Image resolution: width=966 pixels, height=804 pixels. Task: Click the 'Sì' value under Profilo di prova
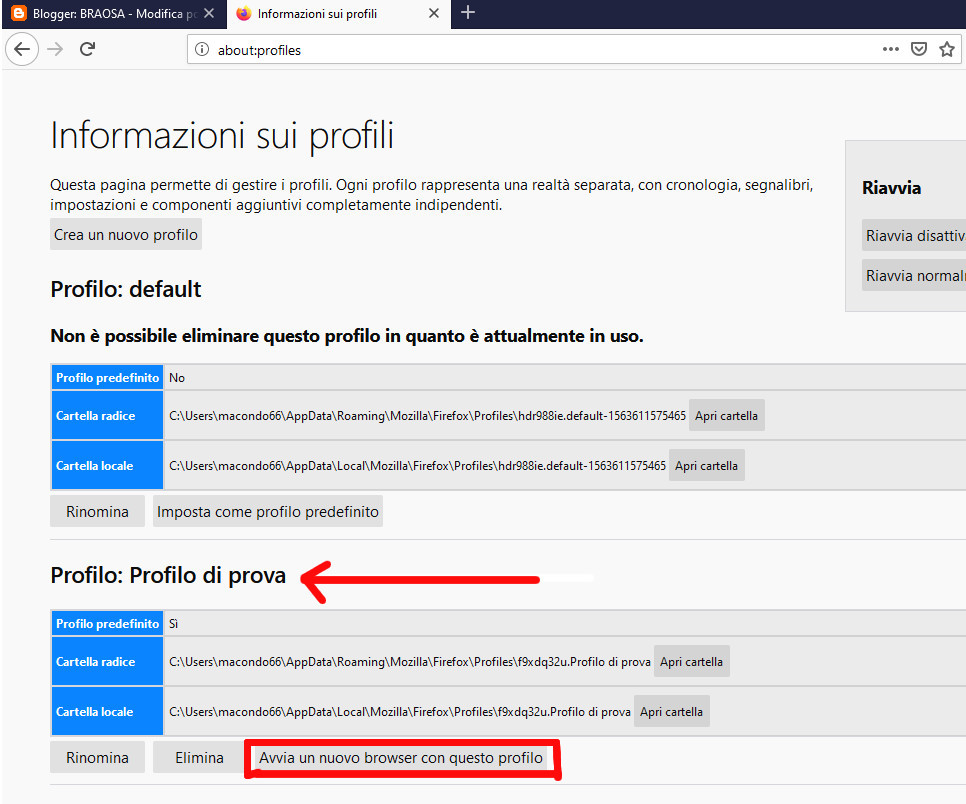pyautogui.click(x=174, y=623)
